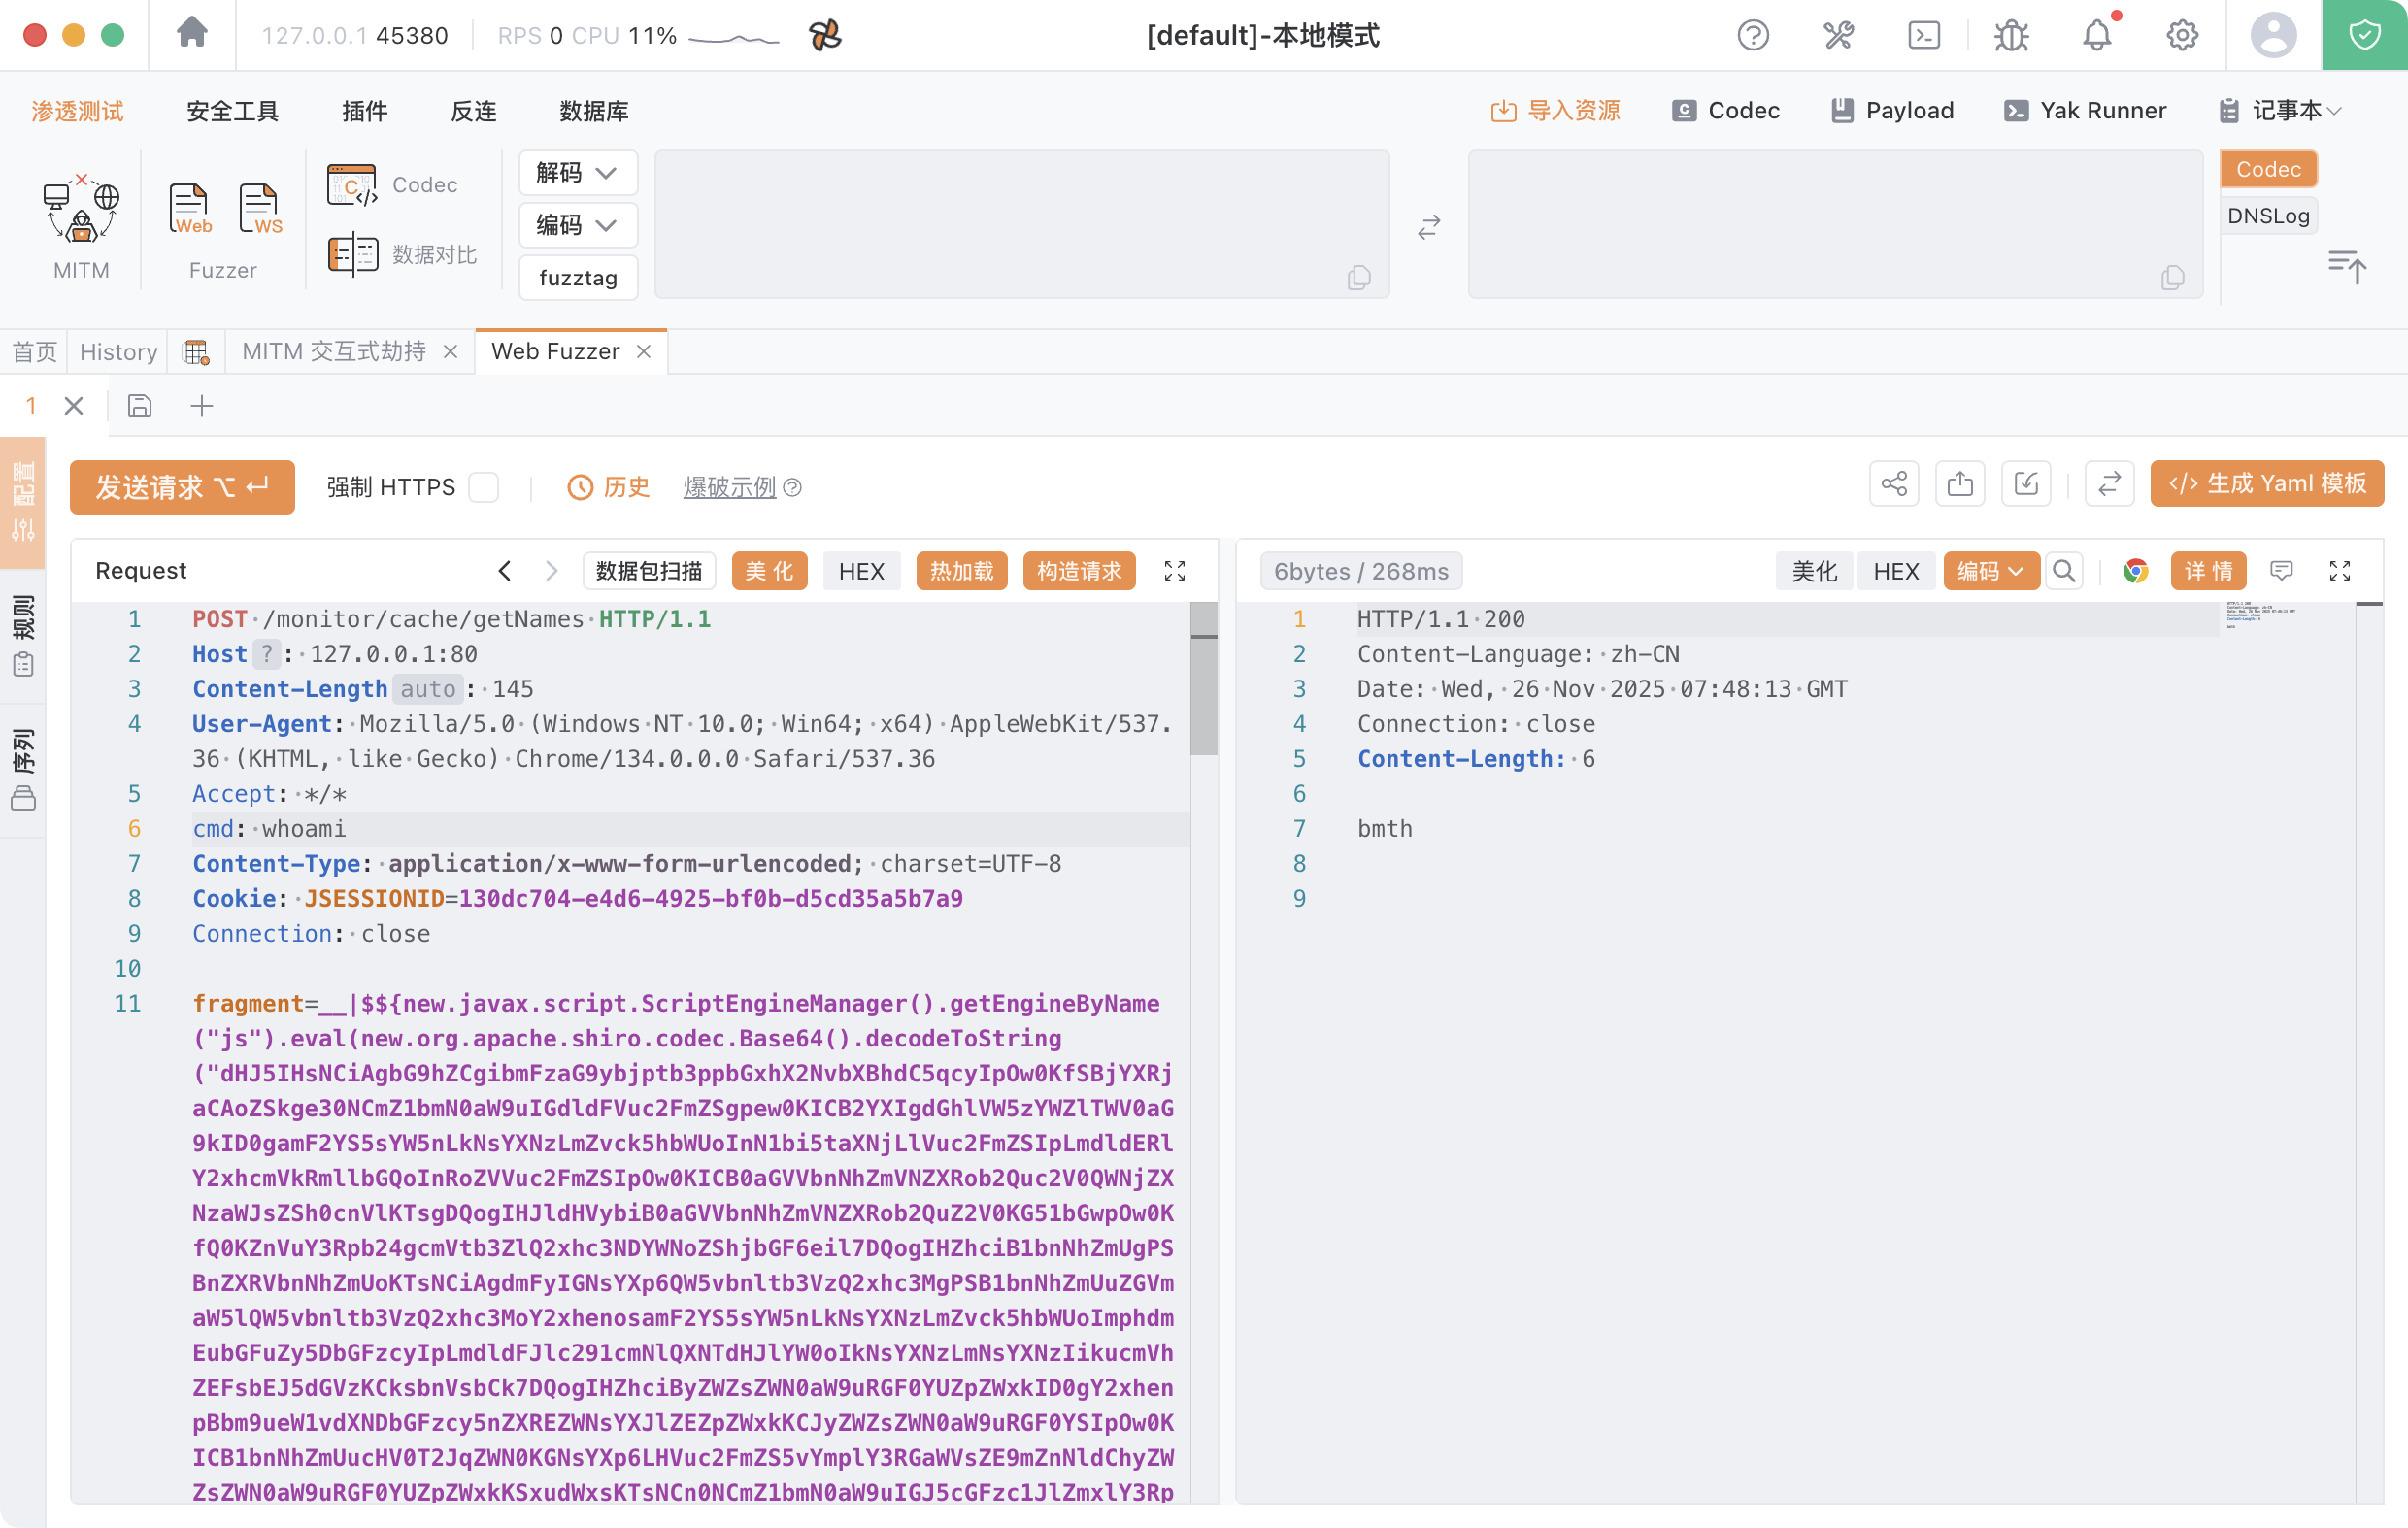Click search icon in response panel
This screenshot has height=1528, width=2408.
2063,571
